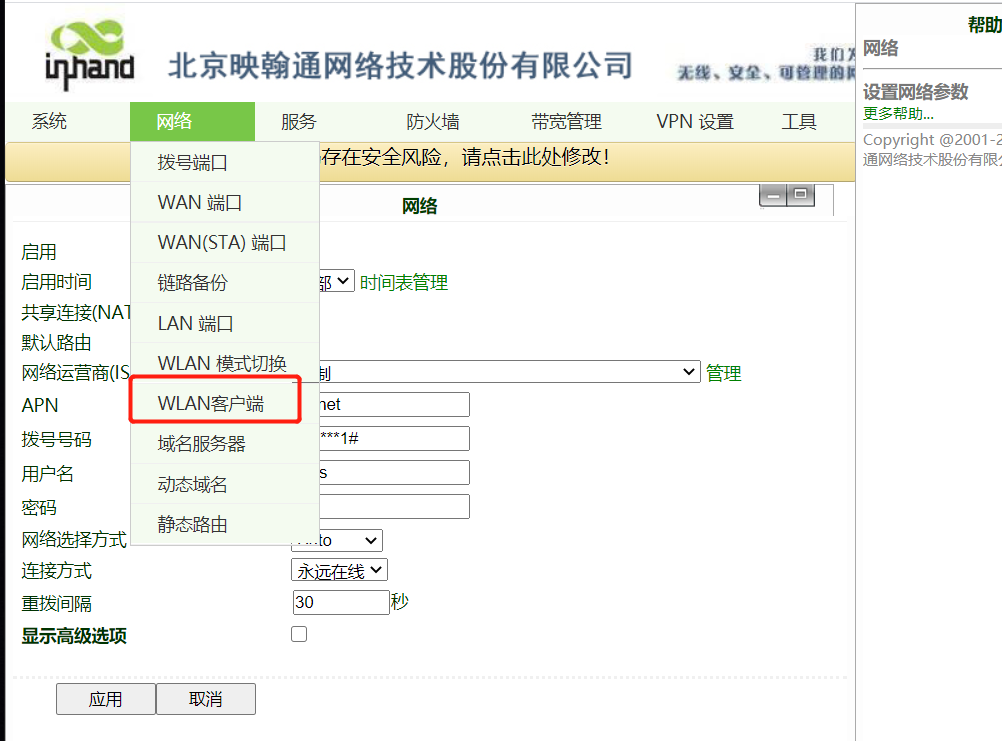Enable the 显示高级选项 checkbox

tap(299, 634)
